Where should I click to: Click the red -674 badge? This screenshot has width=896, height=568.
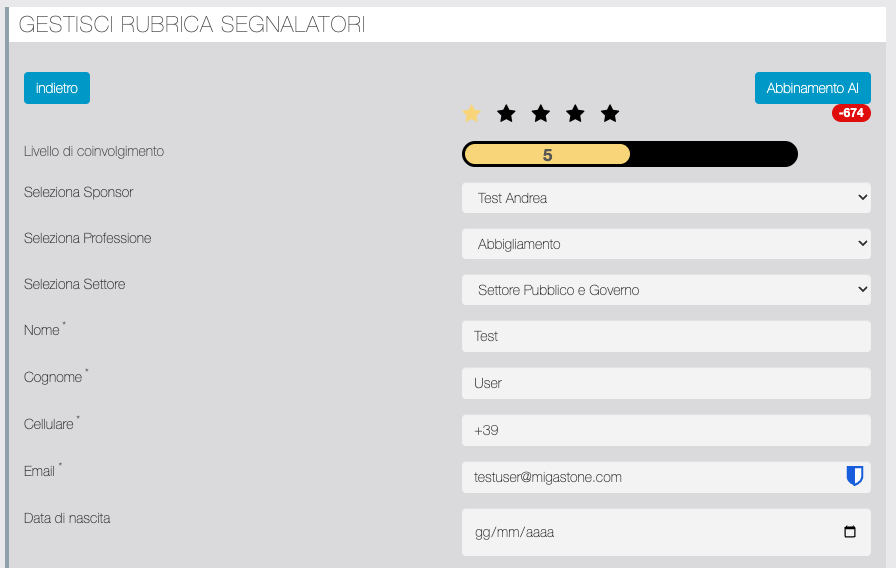coord(851,113)
